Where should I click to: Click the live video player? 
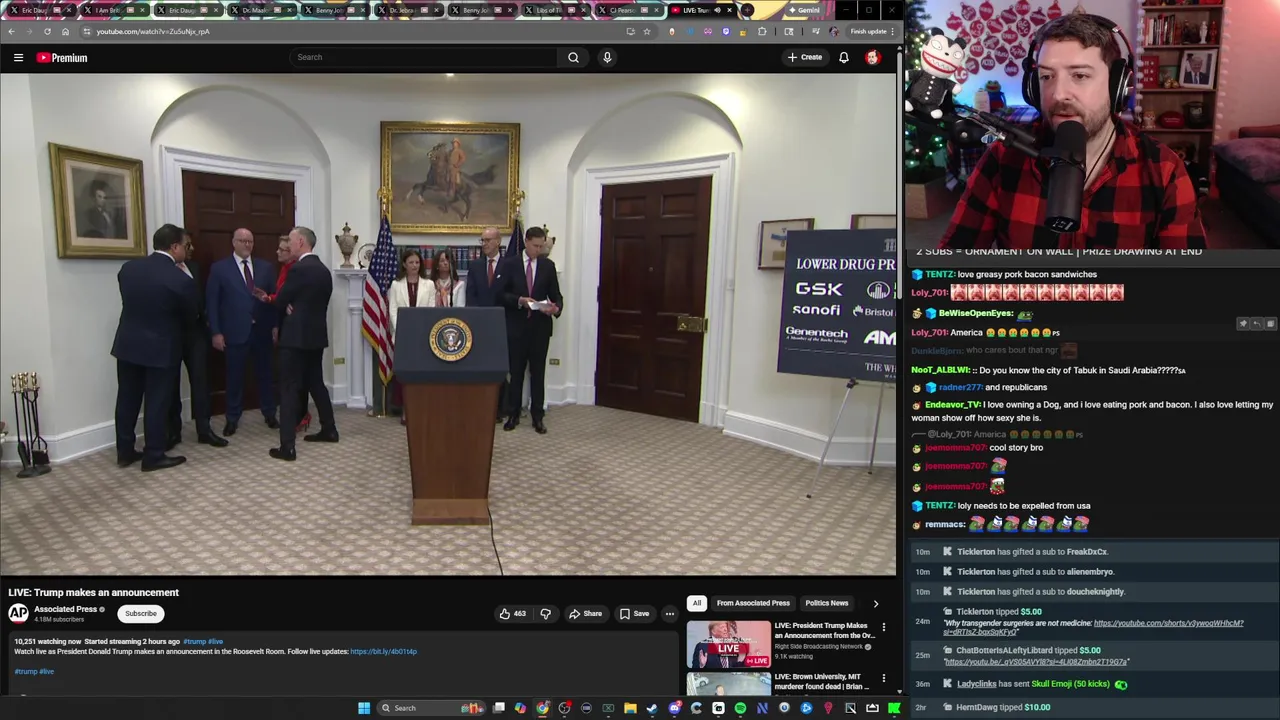(448, 324)
